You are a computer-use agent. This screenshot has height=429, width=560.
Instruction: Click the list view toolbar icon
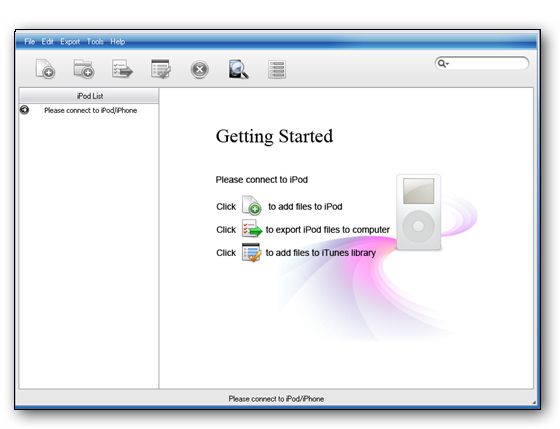coord(277,69)
